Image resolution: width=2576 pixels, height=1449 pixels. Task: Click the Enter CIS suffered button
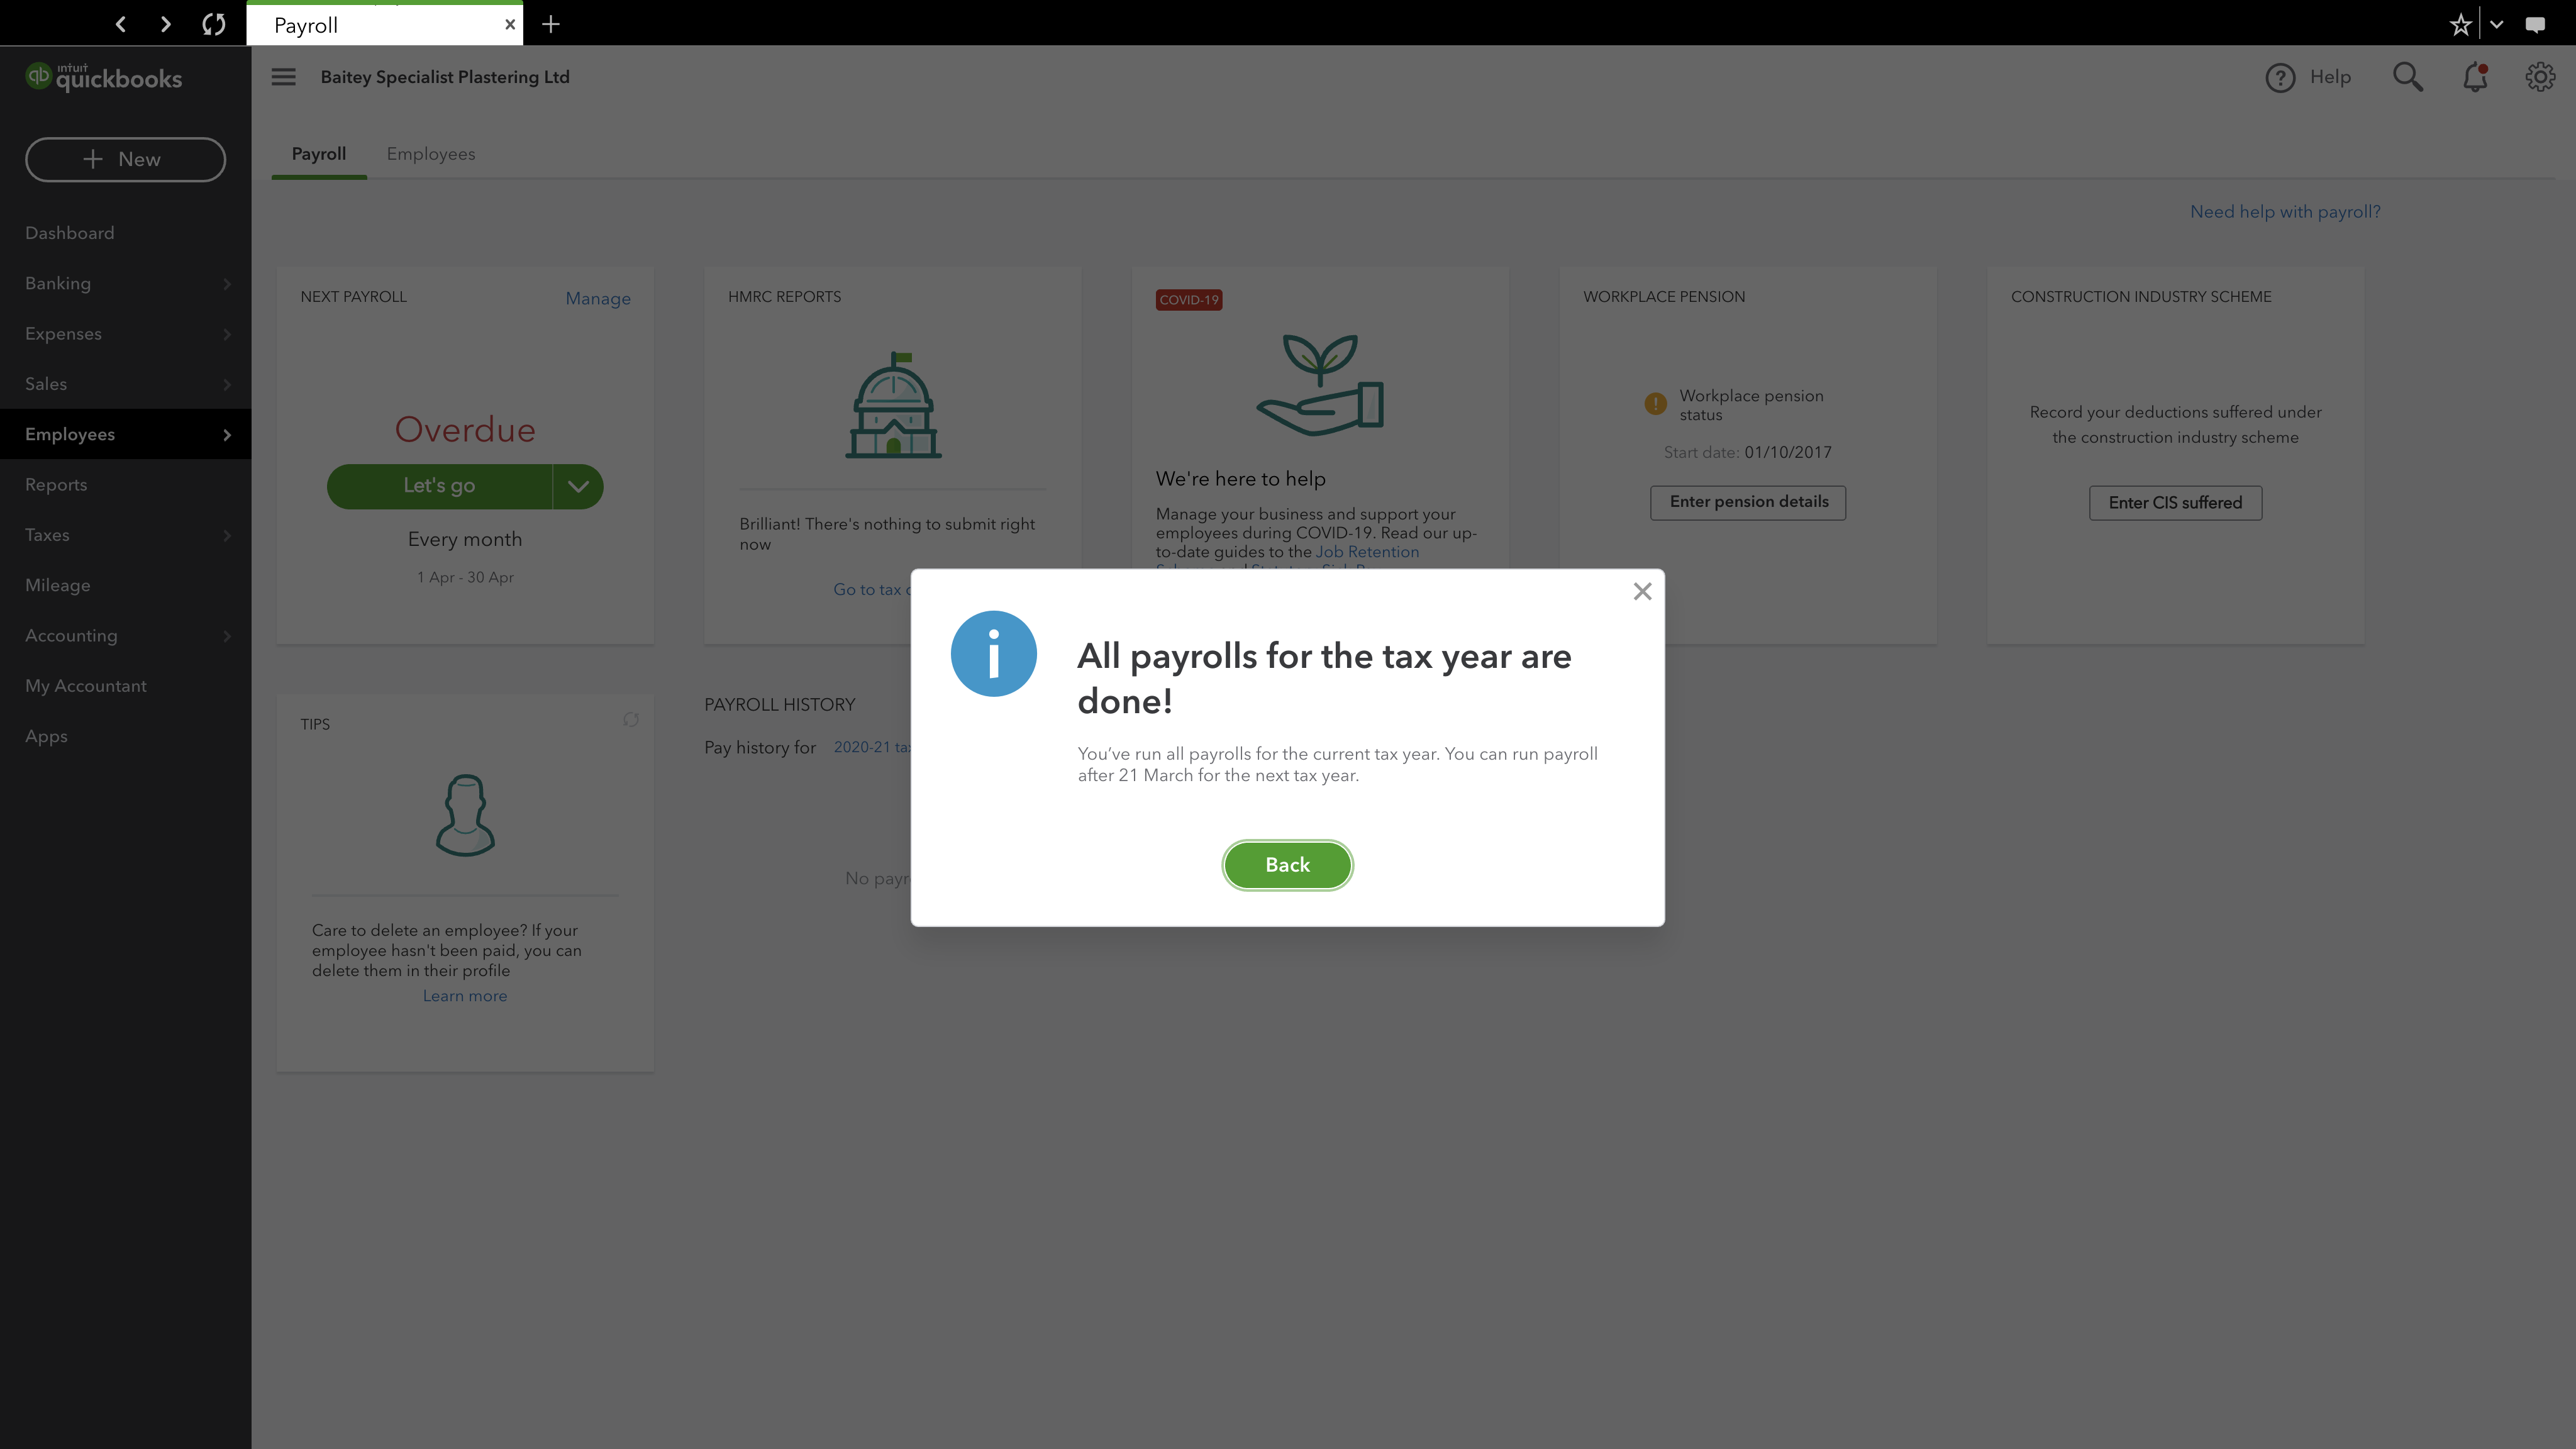[x=2175, y=503]
